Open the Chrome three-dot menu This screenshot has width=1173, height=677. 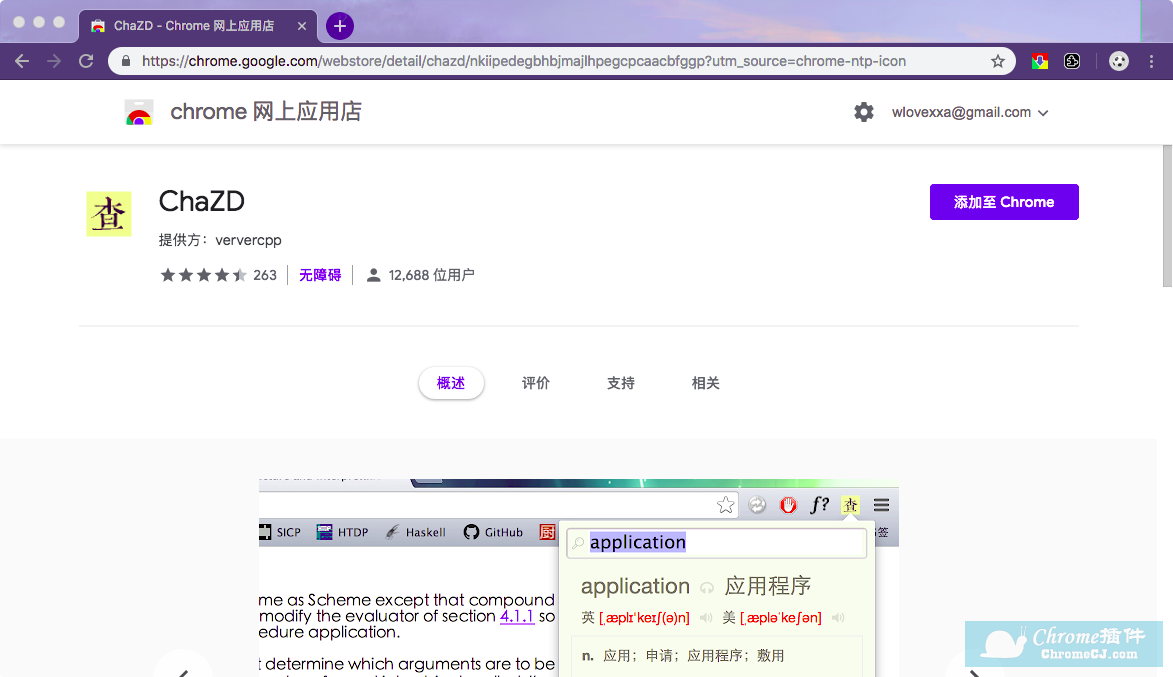tap(1151, 61)
